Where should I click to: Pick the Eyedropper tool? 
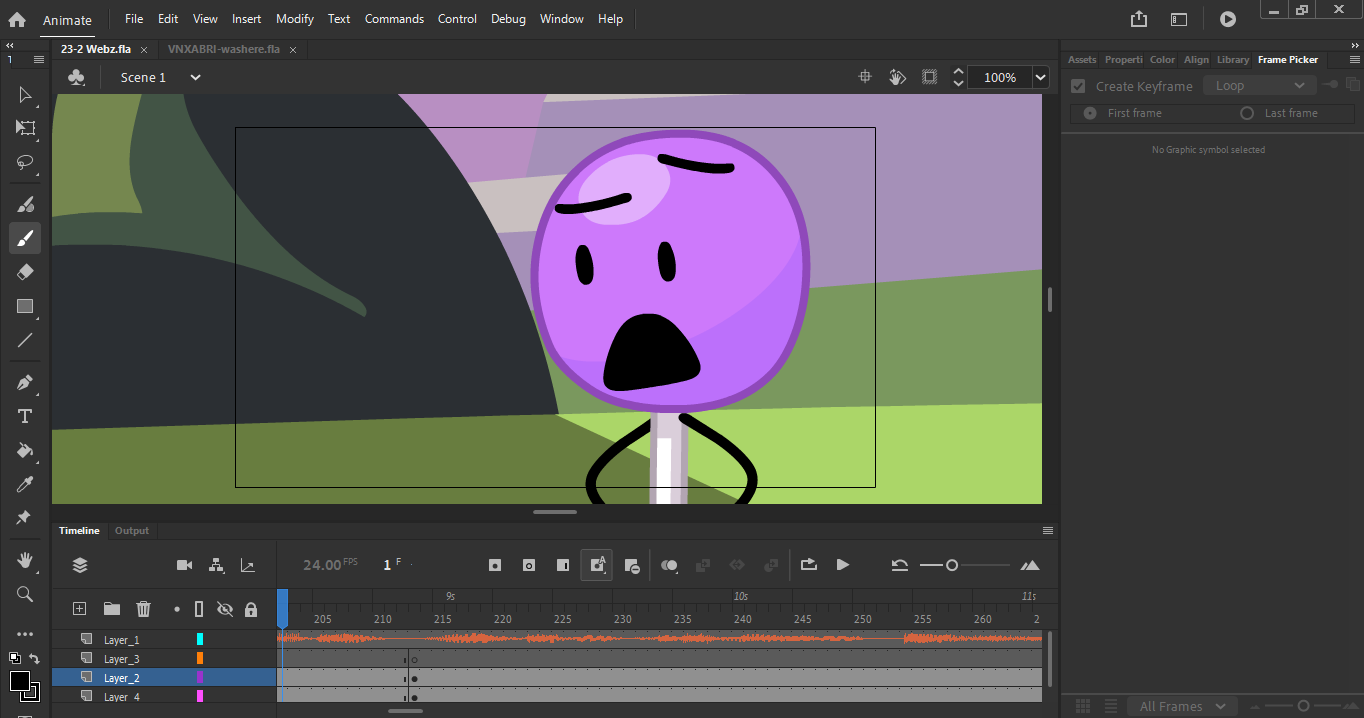26,485
